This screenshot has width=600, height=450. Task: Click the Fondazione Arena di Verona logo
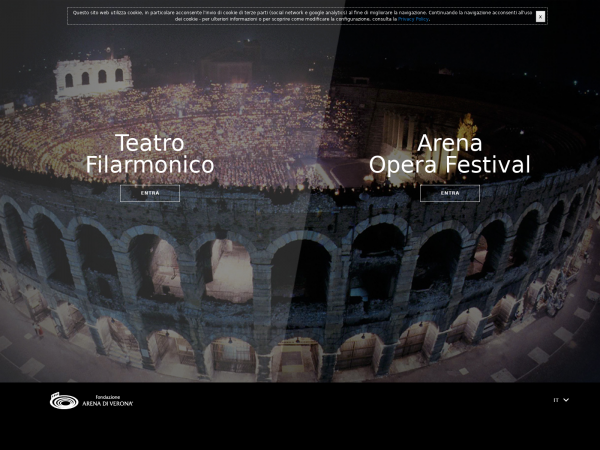(91, 401)
